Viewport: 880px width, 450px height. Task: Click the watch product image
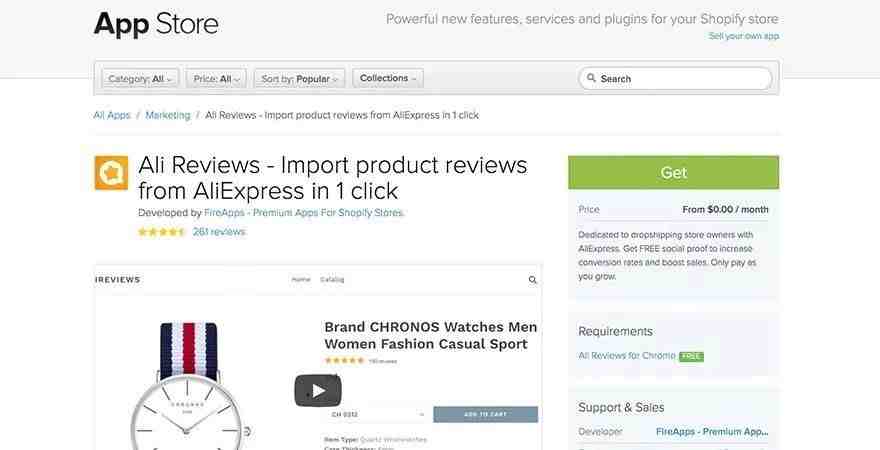pyautogui.click(x=189, y=386)
